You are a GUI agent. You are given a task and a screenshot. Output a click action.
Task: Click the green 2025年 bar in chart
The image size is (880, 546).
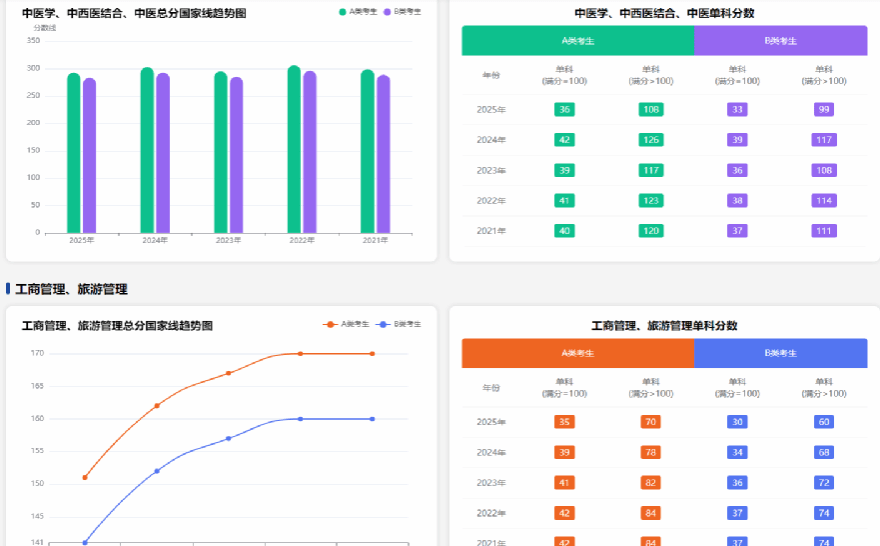point(74,153)
